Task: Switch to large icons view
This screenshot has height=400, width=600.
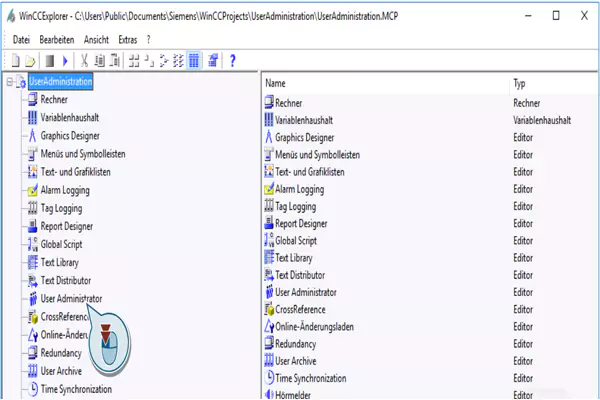Action: coord(134,60)
